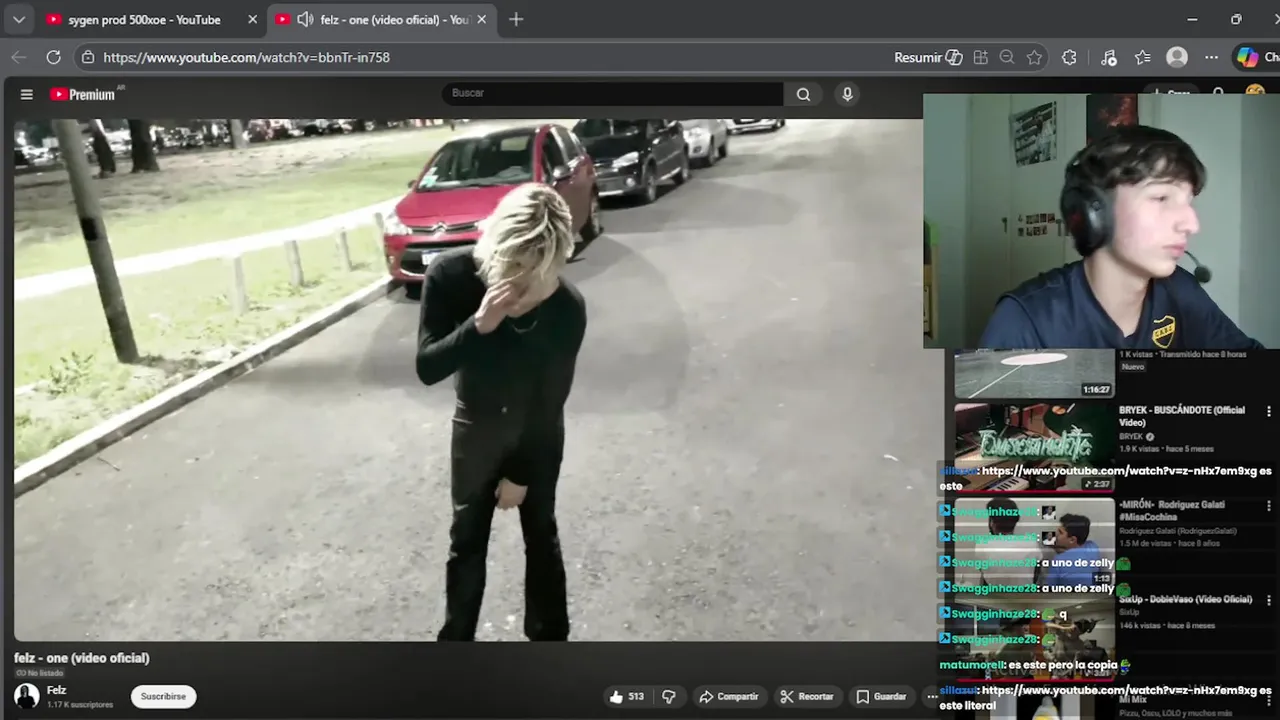Open more actions ellipsis beside Guardar

click(x=931, y=696)
